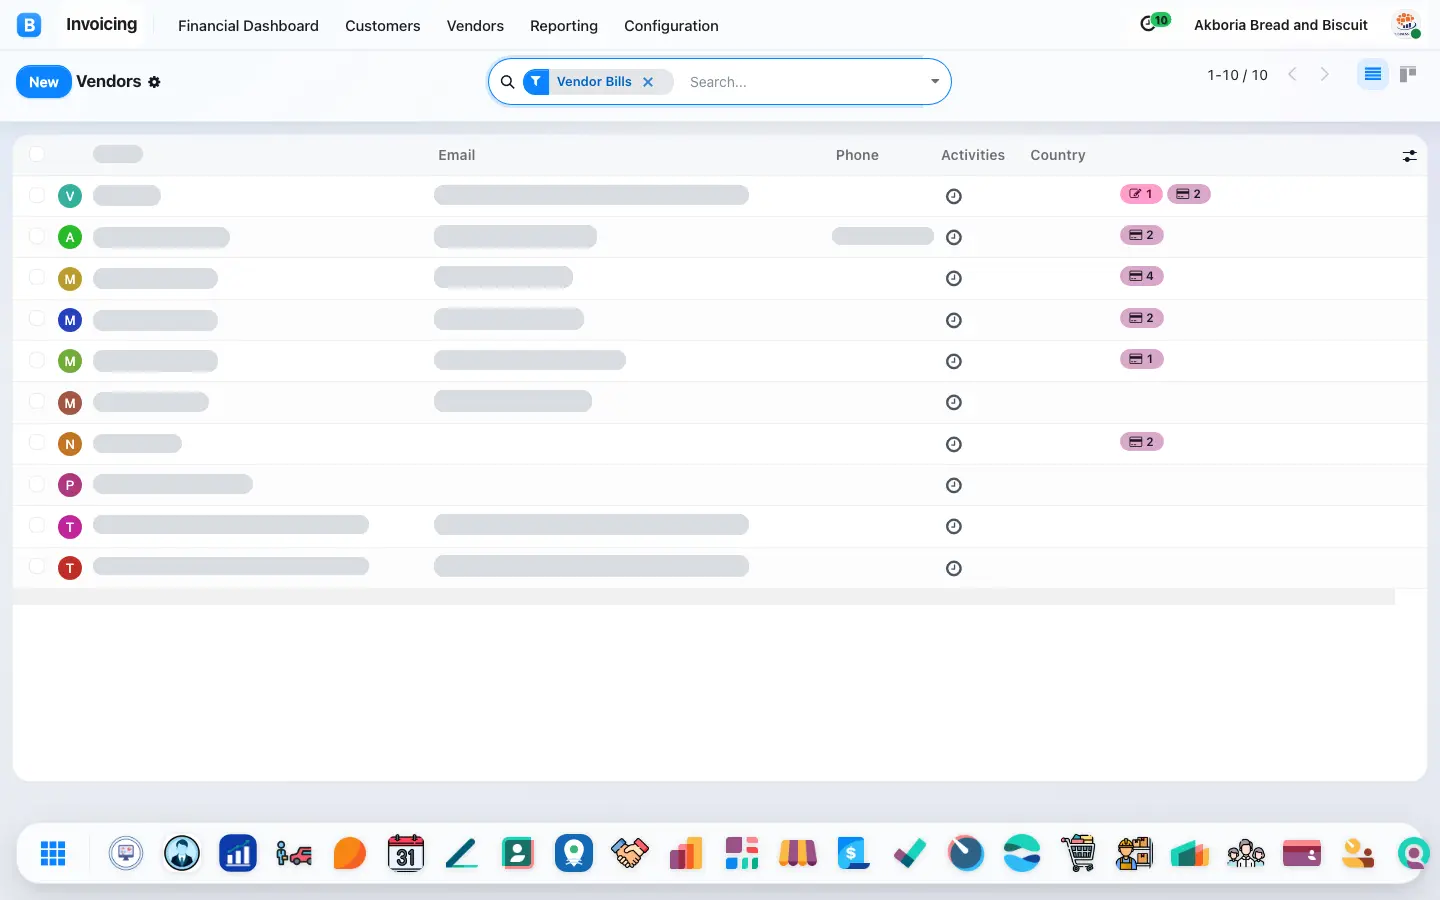Click the New button
This screenshot has width=1440, height=900.
[x=44, y=82]
